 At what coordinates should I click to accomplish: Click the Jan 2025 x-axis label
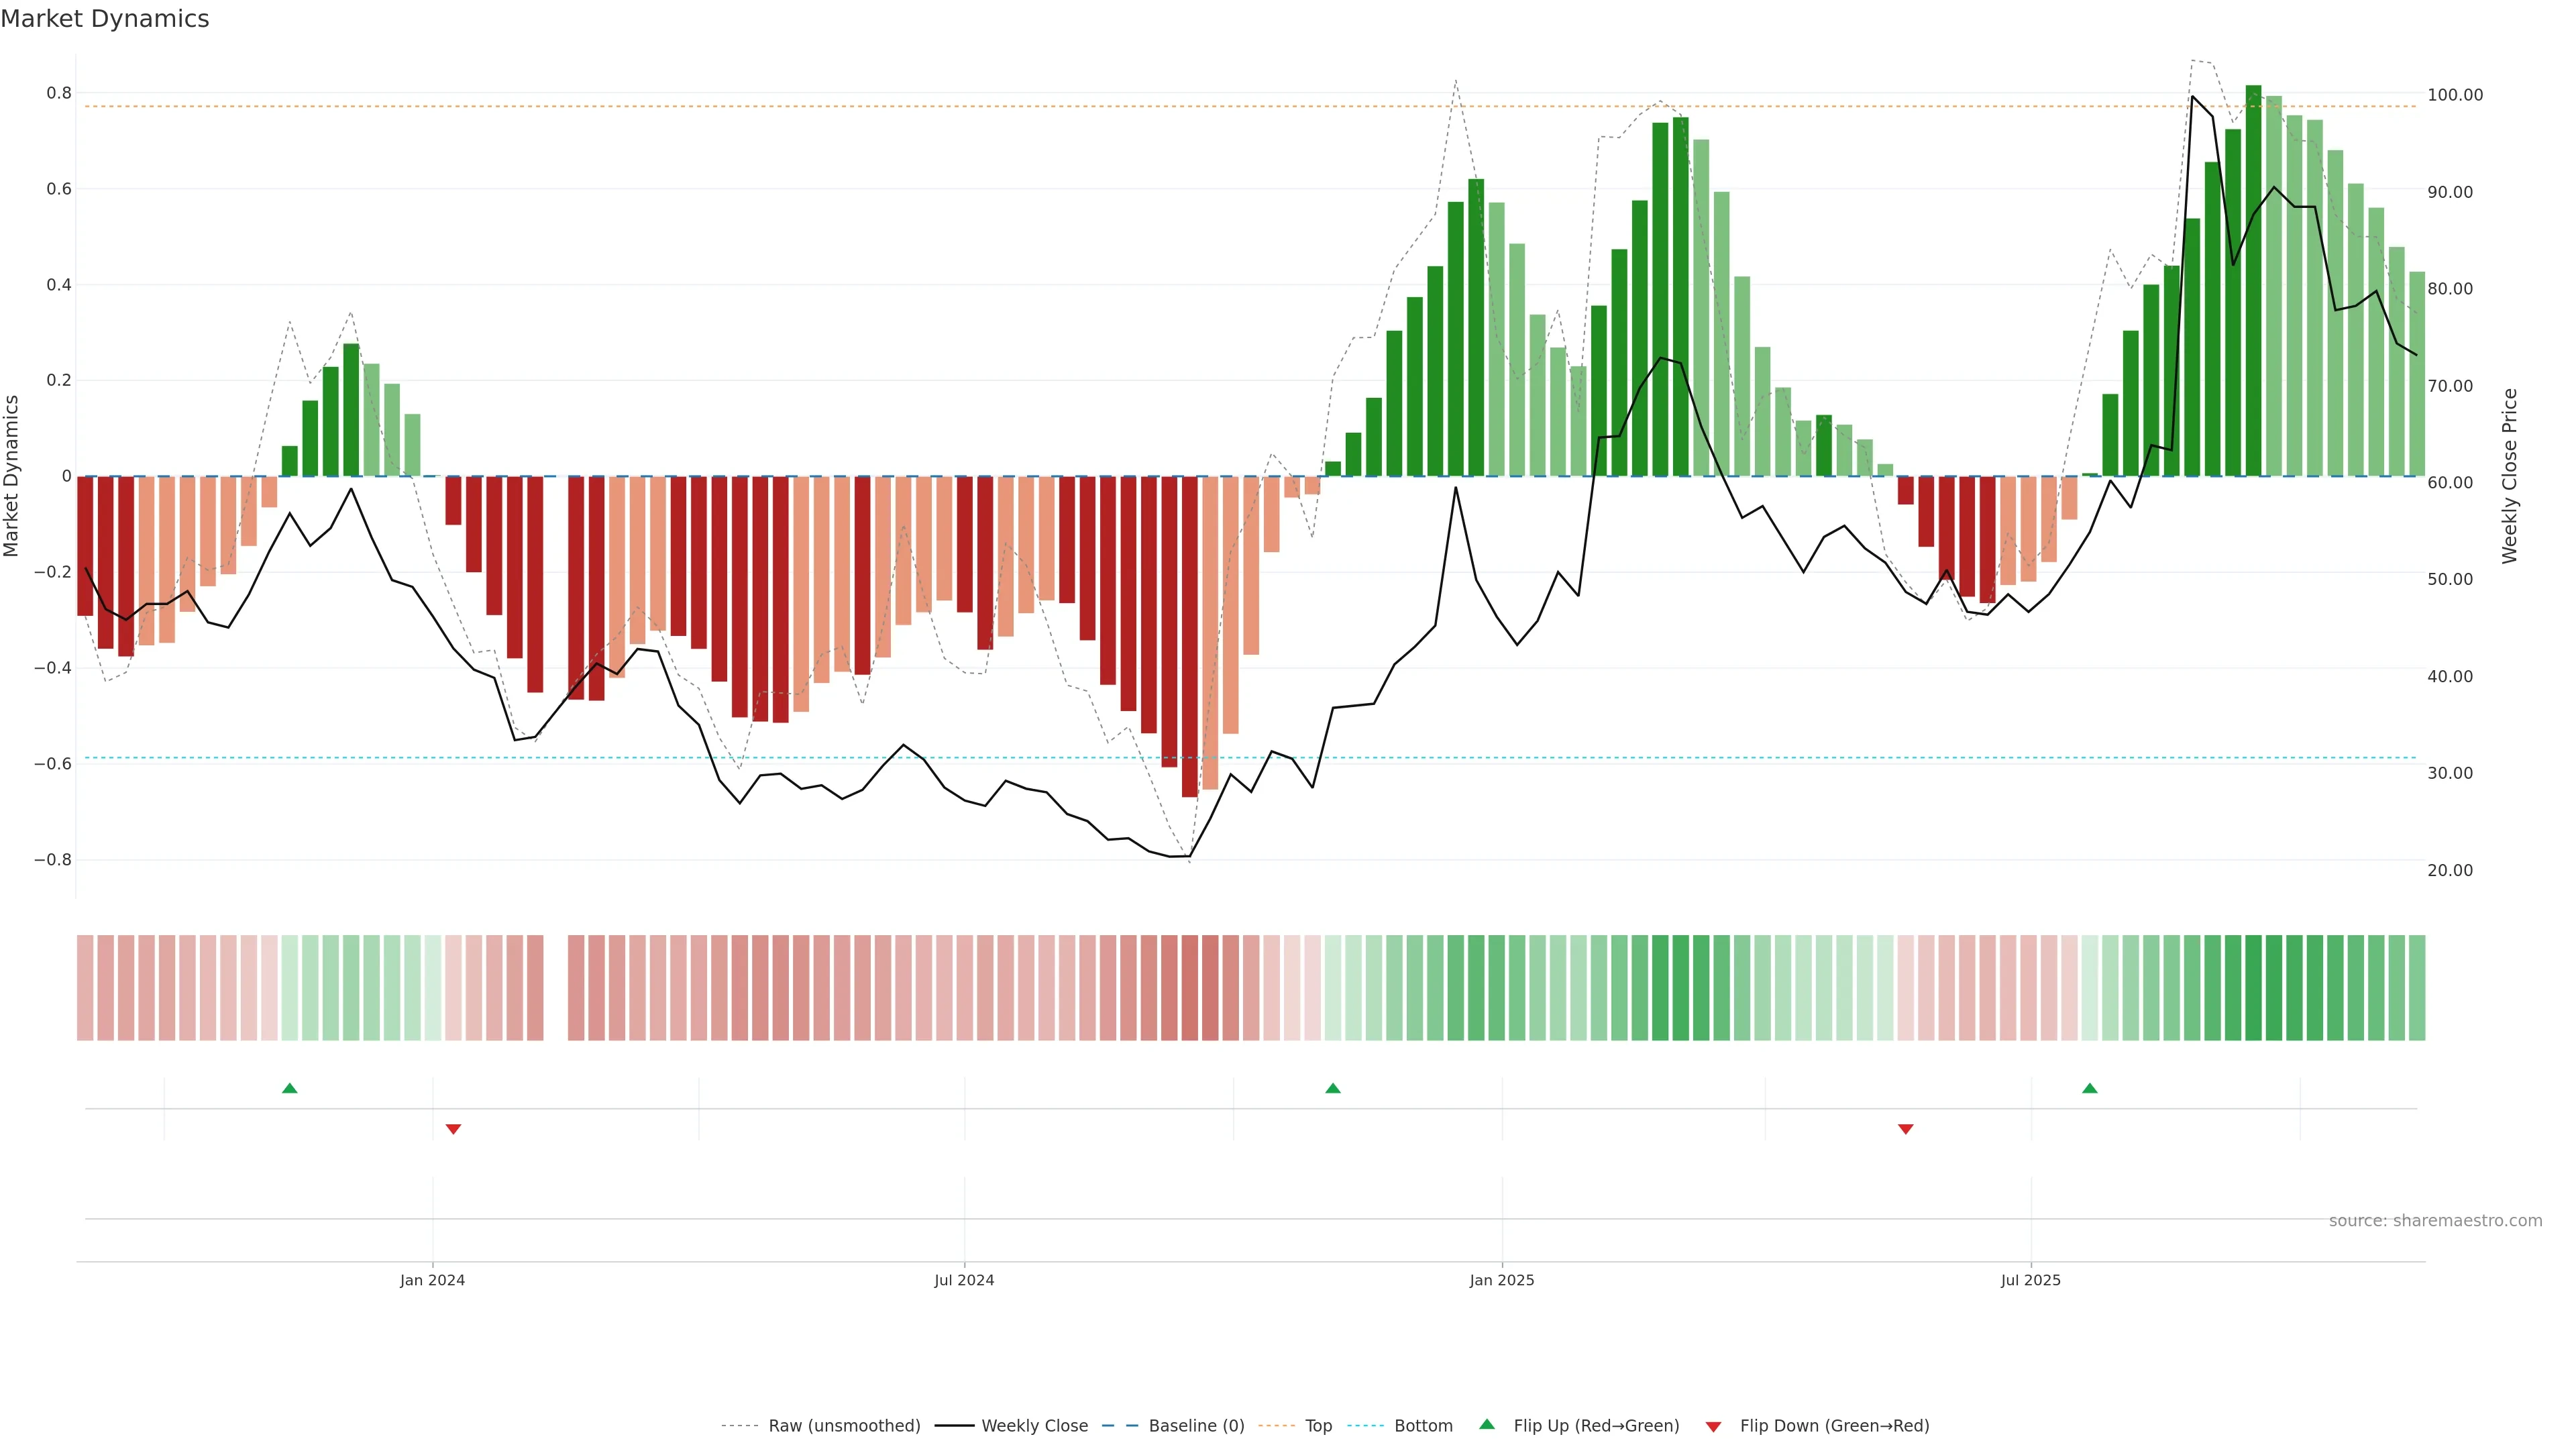point(1501,1280)
